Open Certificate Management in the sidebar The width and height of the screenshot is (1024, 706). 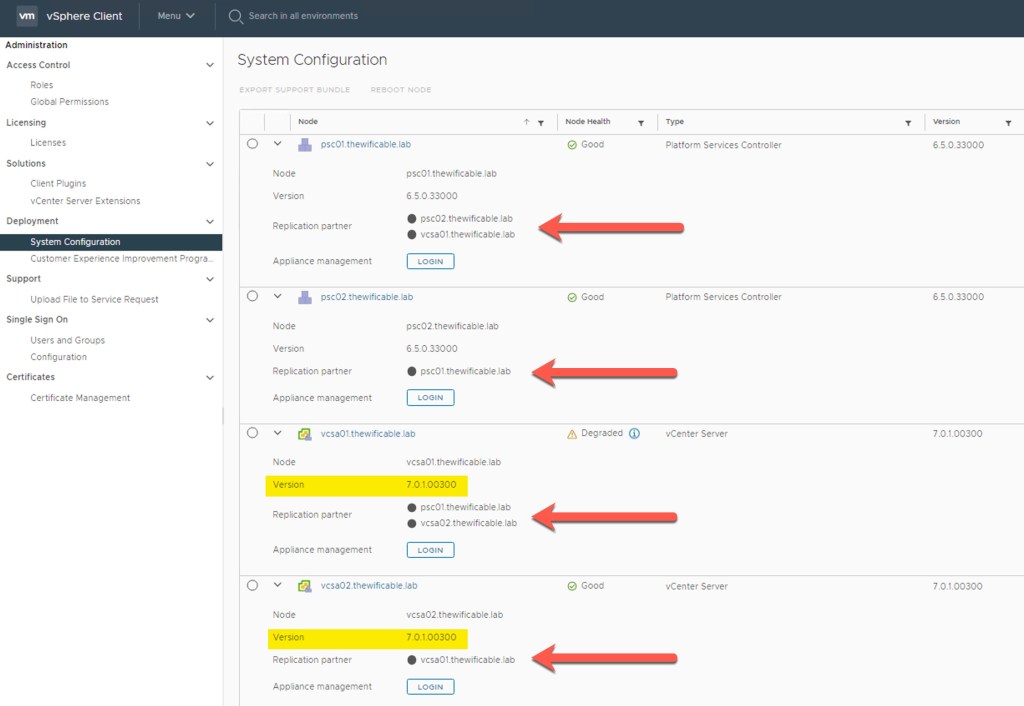tap(80, 398)
